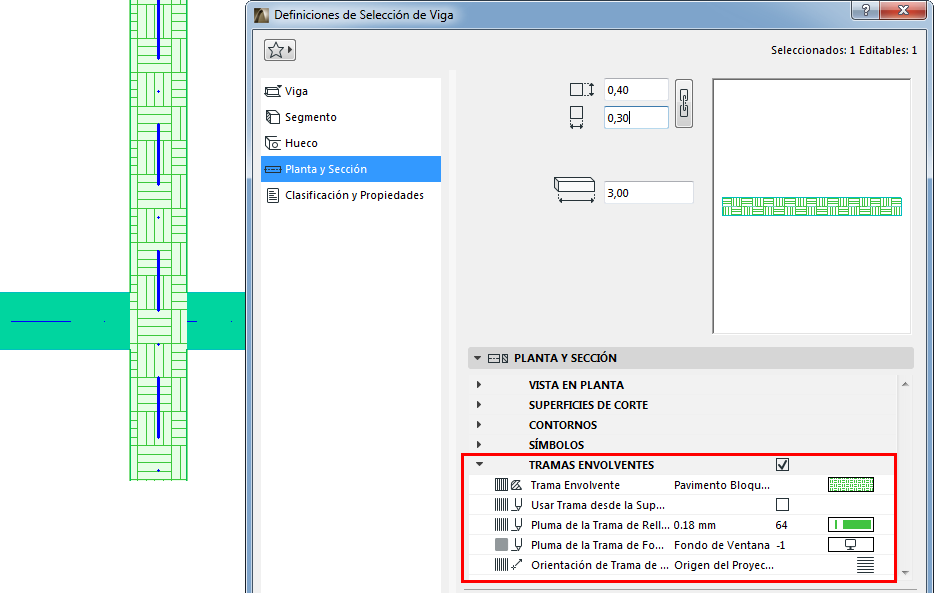The width and height of the screenshot is (934, 593).
Task: Click the PLANTA Y SECCIÓN panel header icon
Action: [x=498, y=358]
